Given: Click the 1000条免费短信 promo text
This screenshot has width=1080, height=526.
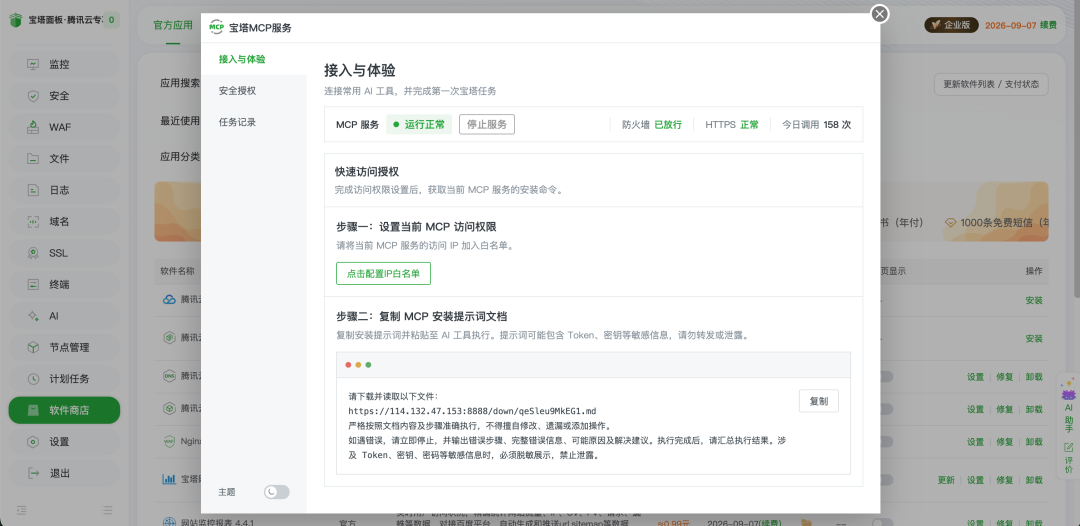Looking at the screenshot, I should (1004, 223).
